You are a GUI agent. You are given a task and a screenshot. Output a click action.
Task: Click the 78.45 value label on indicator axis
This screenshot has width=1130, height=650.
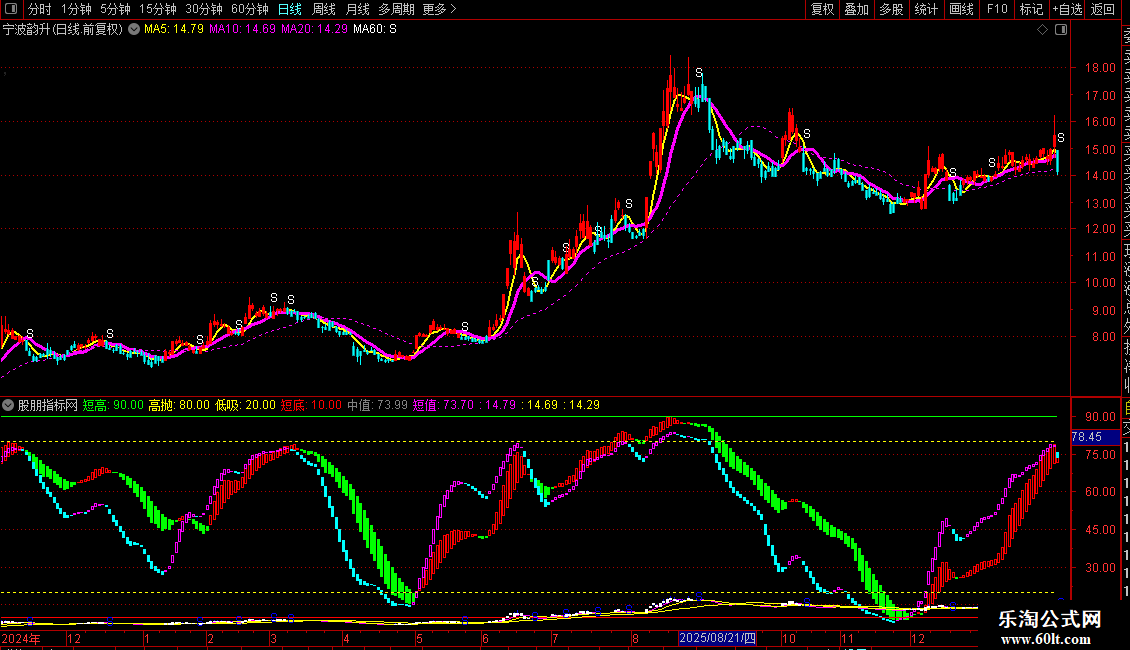click(x=1086, y=437)
